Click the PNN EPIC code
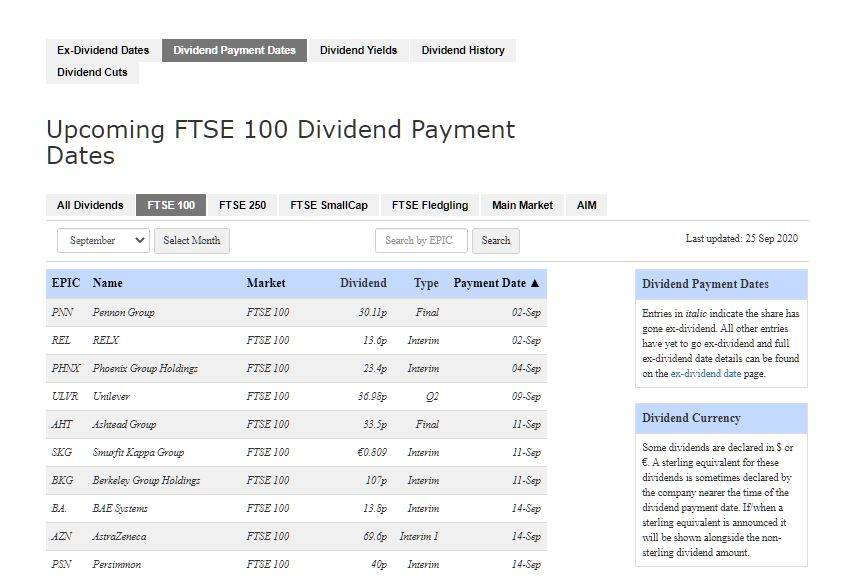Image resolution: width=857 pixels, height=577 pixels. coord(62,313)
